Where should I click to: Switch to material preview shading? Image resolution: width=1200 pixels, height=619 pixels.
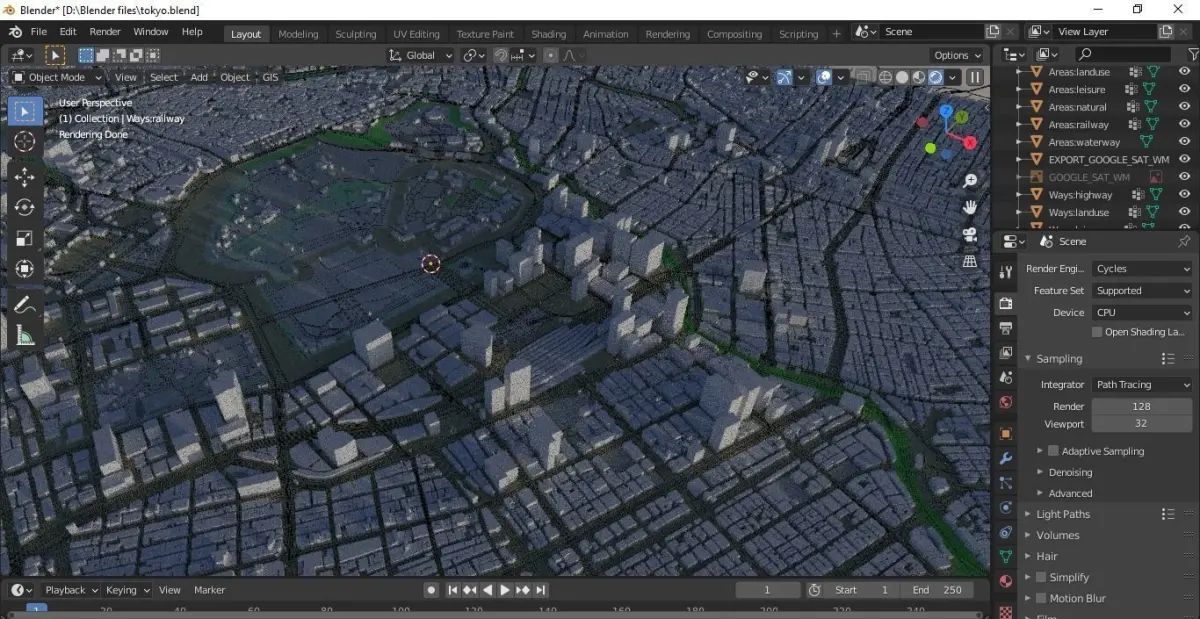click(x=919, y=77)
